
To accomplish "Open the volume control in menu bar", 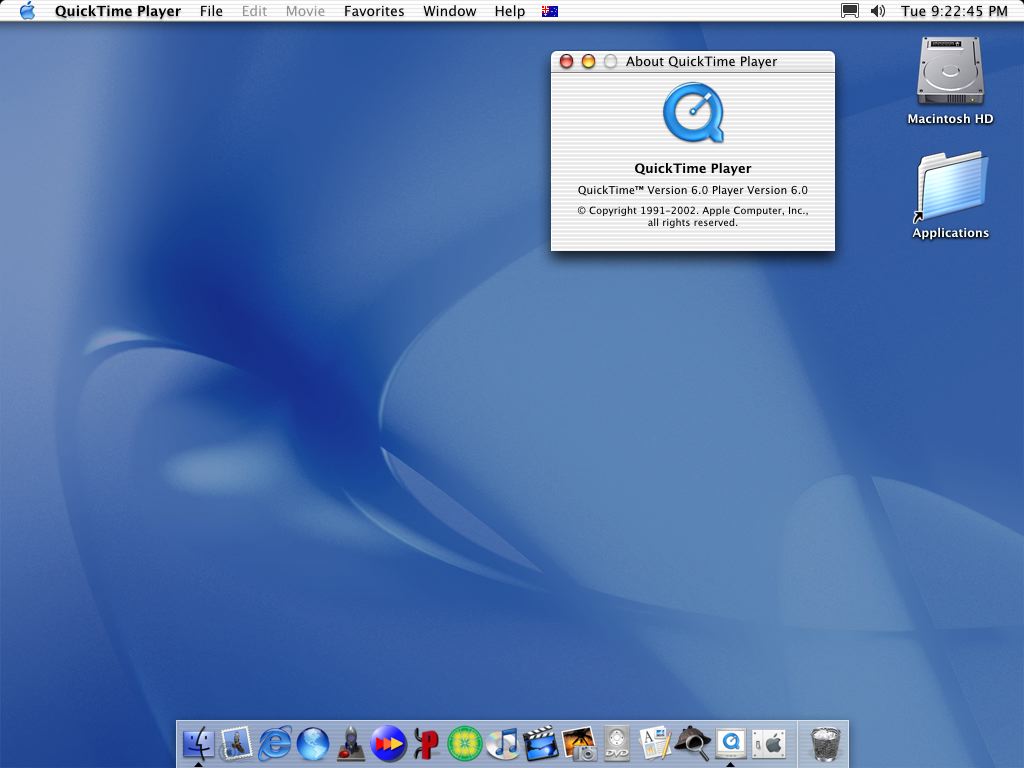I will tap(878, 11).
